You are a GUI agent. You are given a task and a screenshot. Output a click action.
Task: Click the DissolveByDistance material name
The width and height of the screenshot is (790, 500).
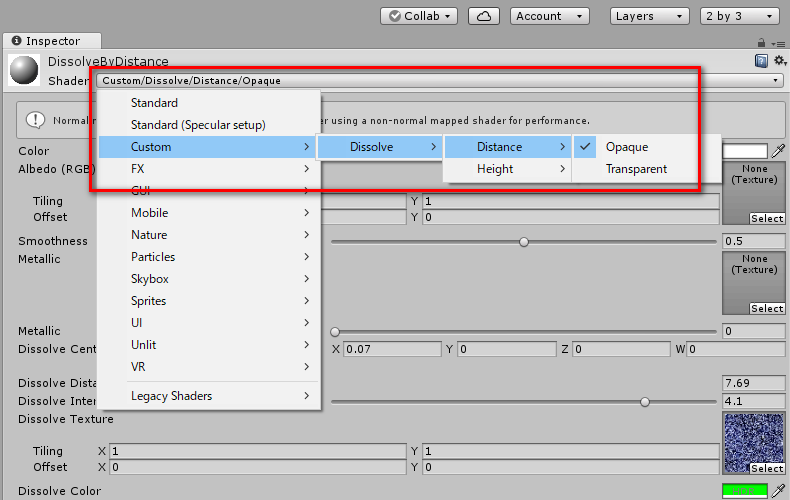click(108, 61)
